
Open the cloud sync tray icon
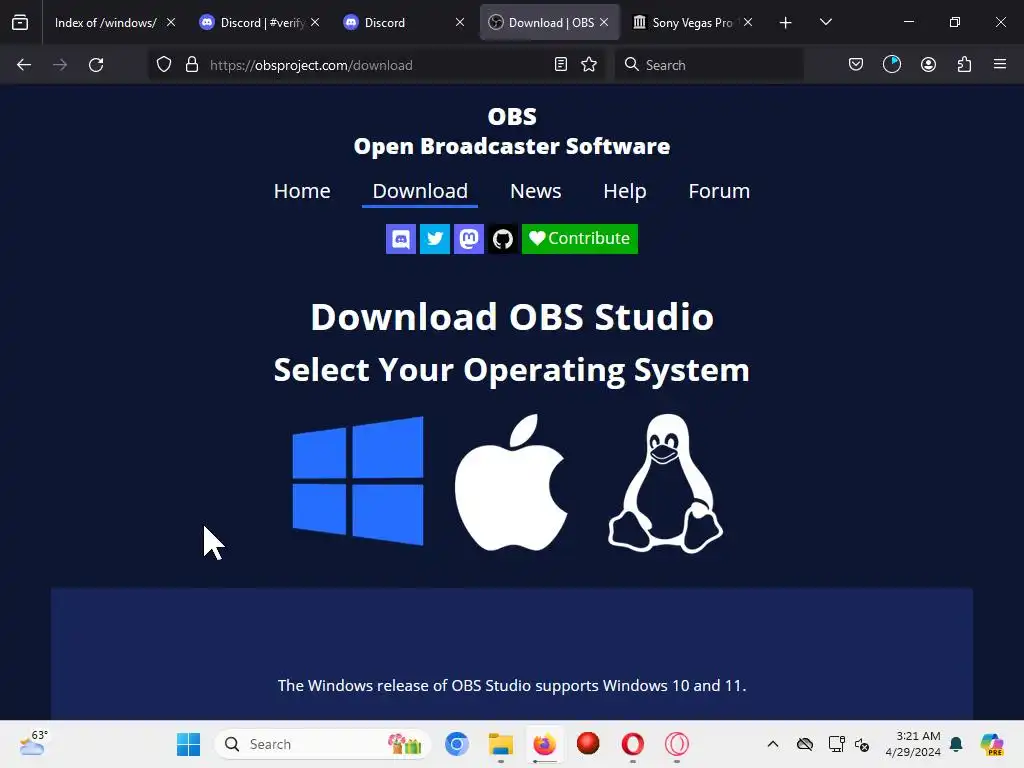[805, 744]
